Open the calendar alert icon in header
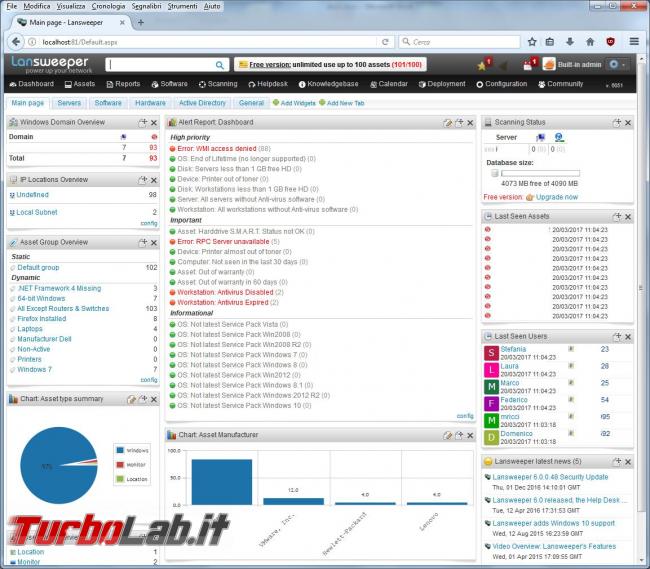The width and height of the screenshot is (650, 569). pos(529,65)
